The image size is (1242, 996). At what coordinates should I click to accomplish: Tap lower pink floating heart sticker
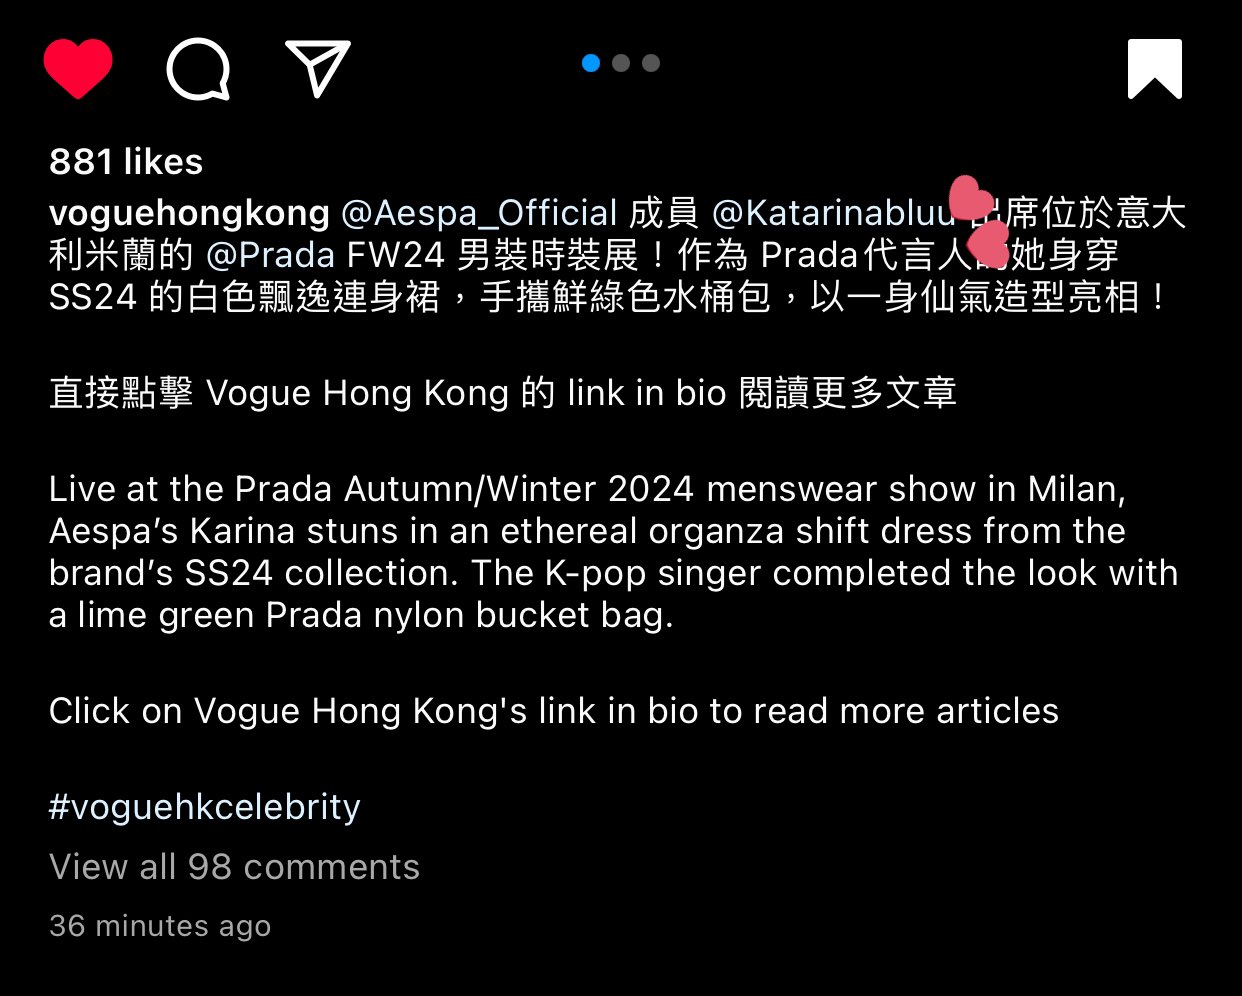(x=989, y=244)
